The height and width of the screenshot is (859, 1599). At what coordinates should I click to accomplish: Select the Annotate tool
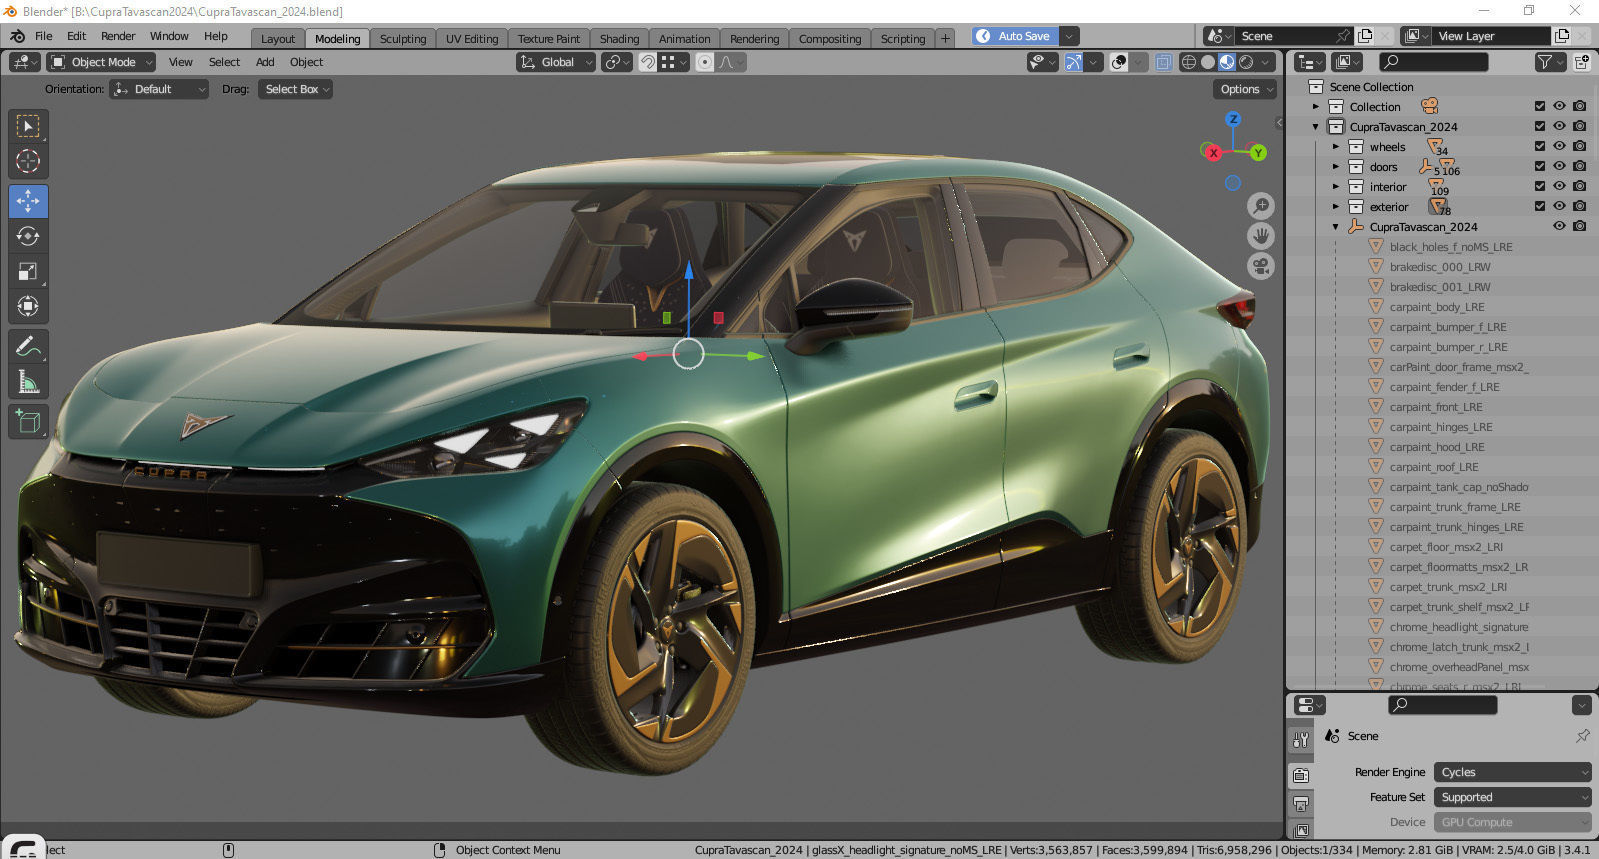28,347
